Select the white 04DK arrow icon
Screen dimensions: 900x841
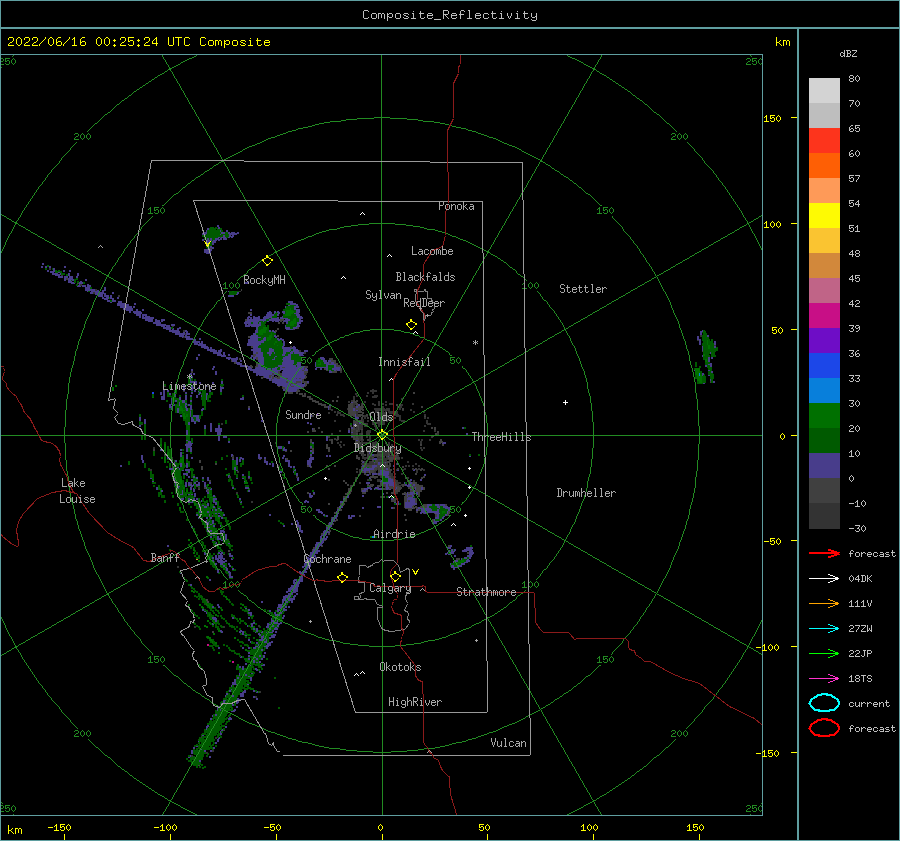coord(824,578)
